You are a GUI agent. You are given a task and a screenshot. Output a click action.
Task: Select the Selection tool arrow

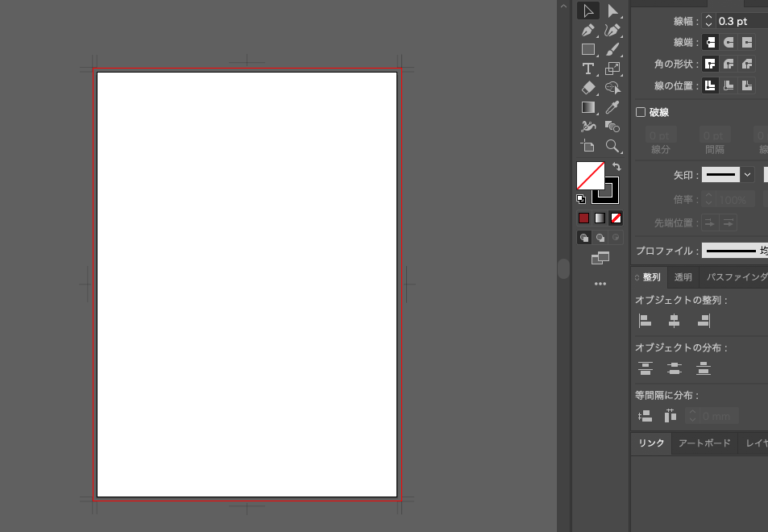(588, 11)
